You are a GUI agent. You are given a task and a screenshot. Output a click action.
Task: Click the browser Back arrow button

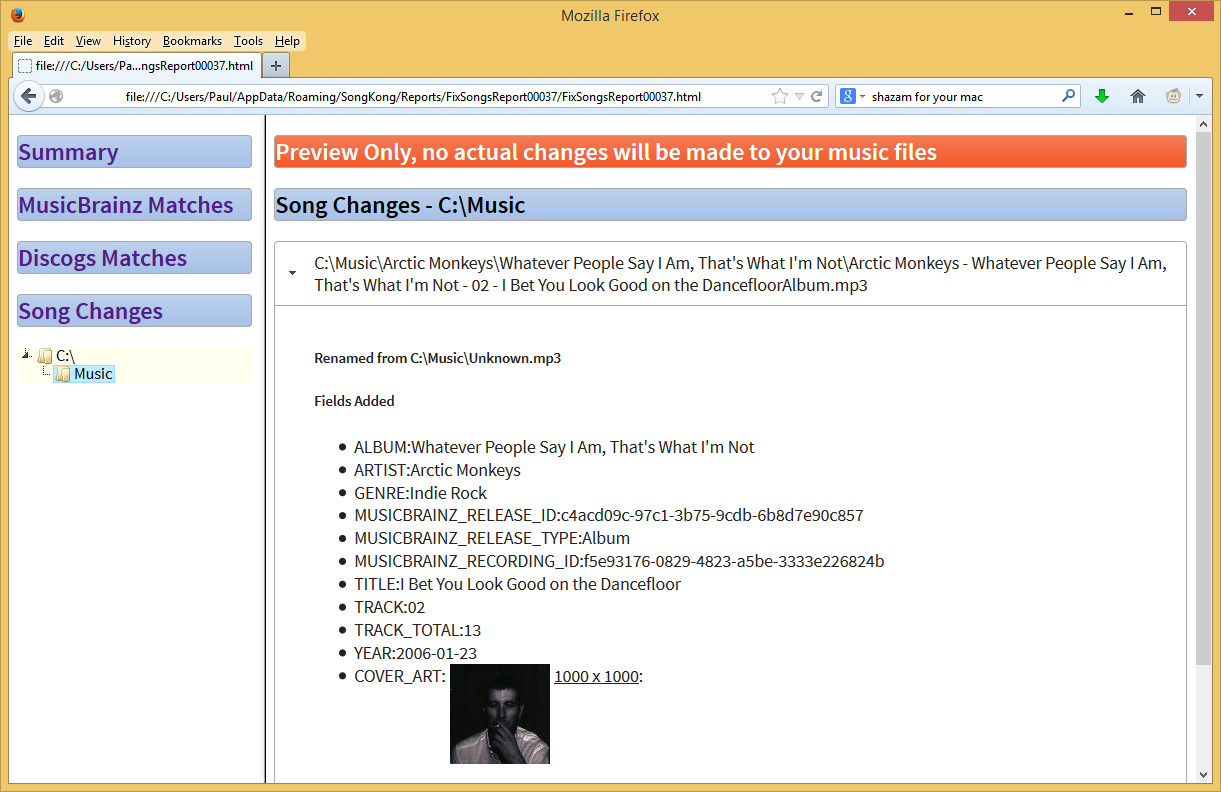[x=28, y=96]
